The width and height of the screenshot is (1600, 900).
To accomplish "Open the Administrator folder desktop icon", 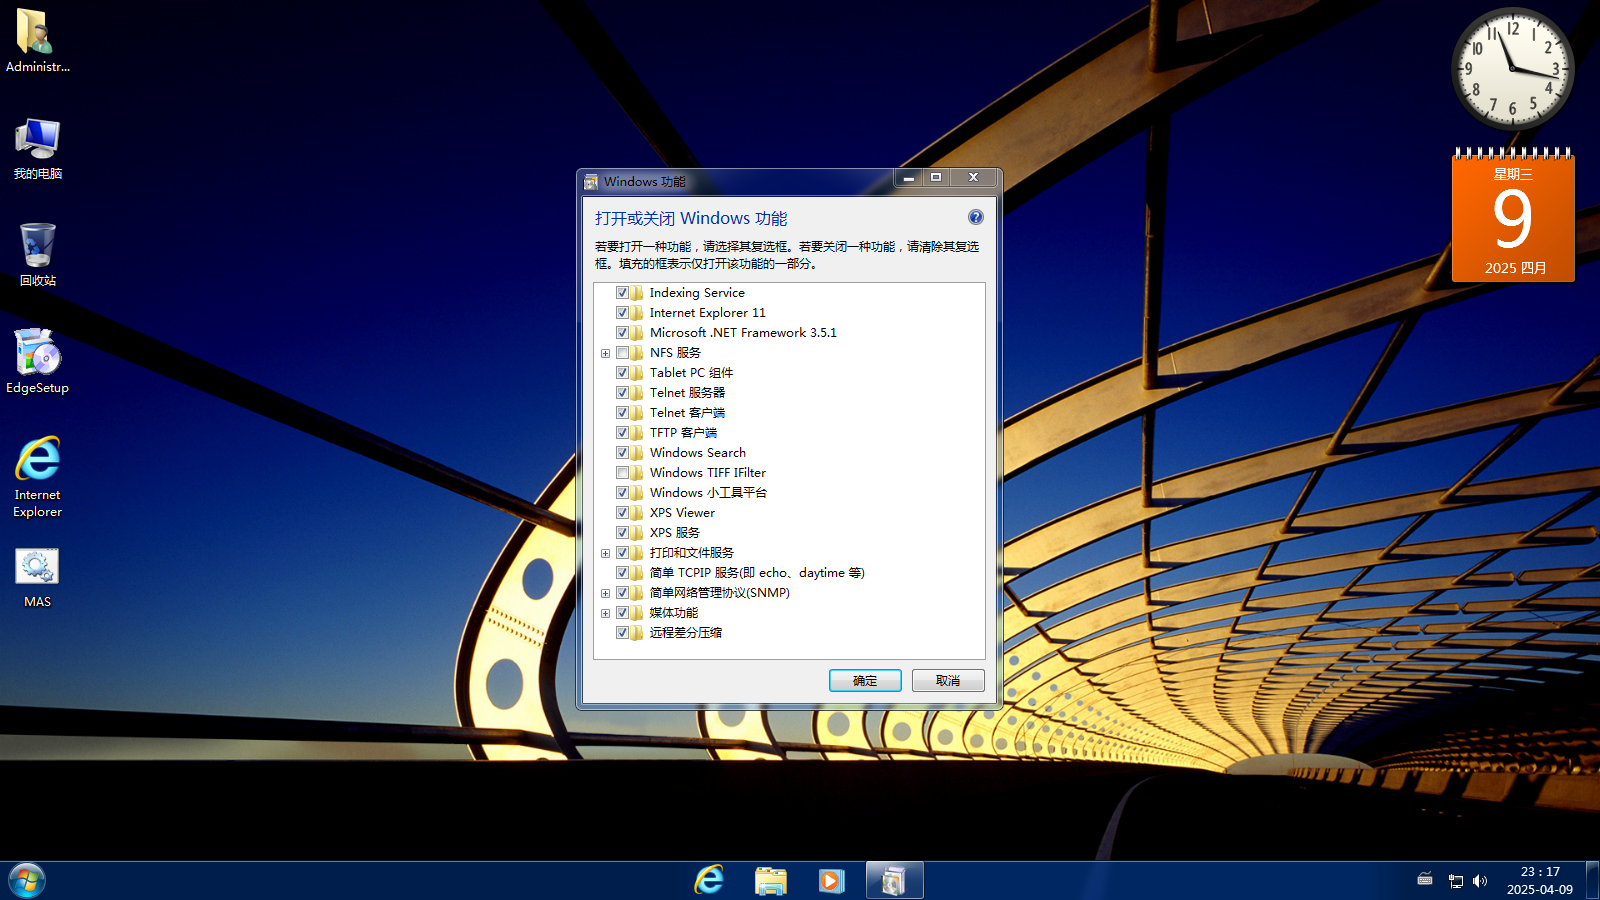I will tap(38, 41).
